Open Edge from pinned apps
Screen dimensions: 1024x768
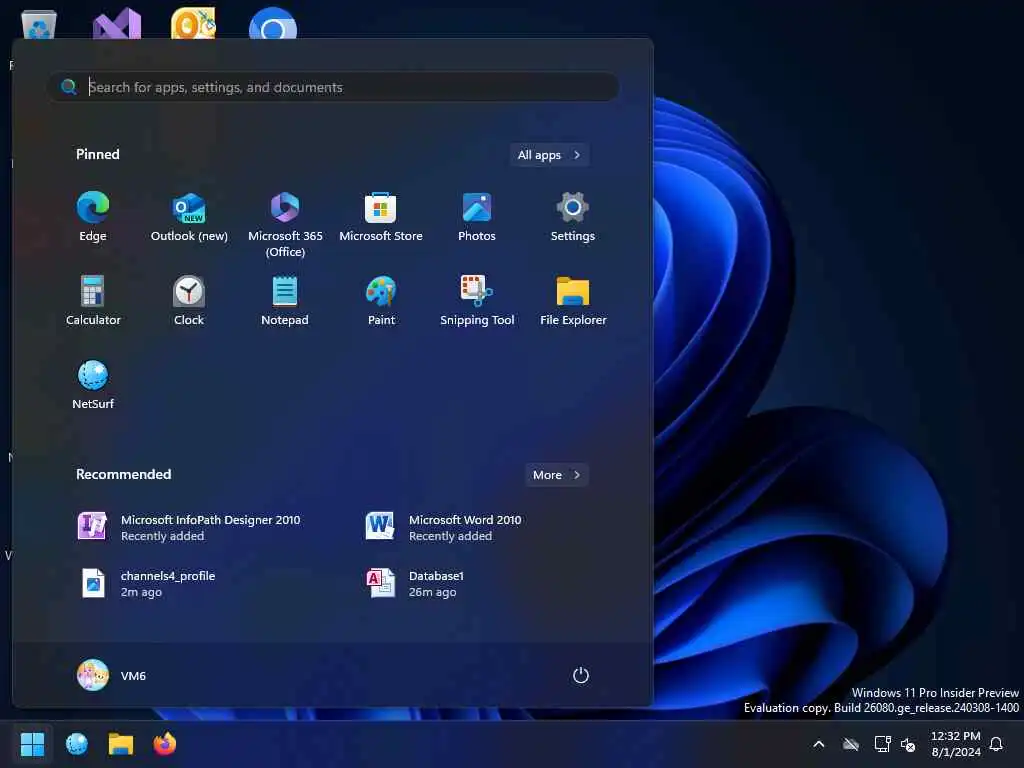(x=93, y=217)
